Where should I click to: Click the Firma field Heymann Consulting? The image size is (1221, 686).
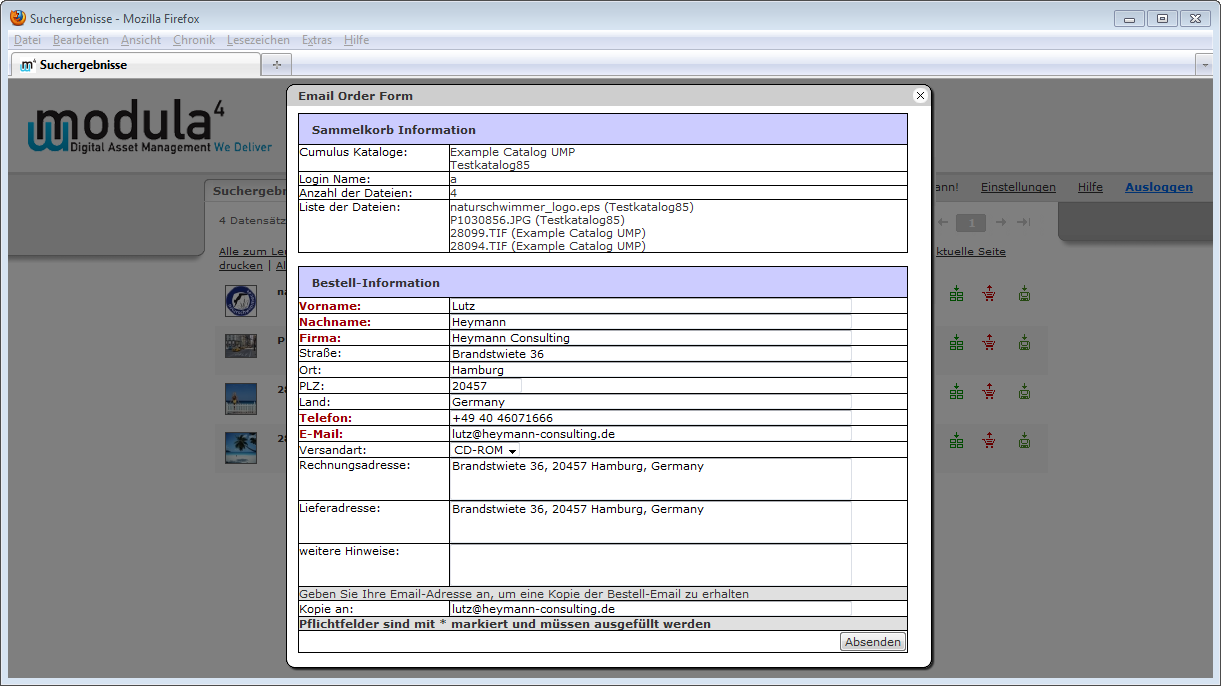(650, 338)
